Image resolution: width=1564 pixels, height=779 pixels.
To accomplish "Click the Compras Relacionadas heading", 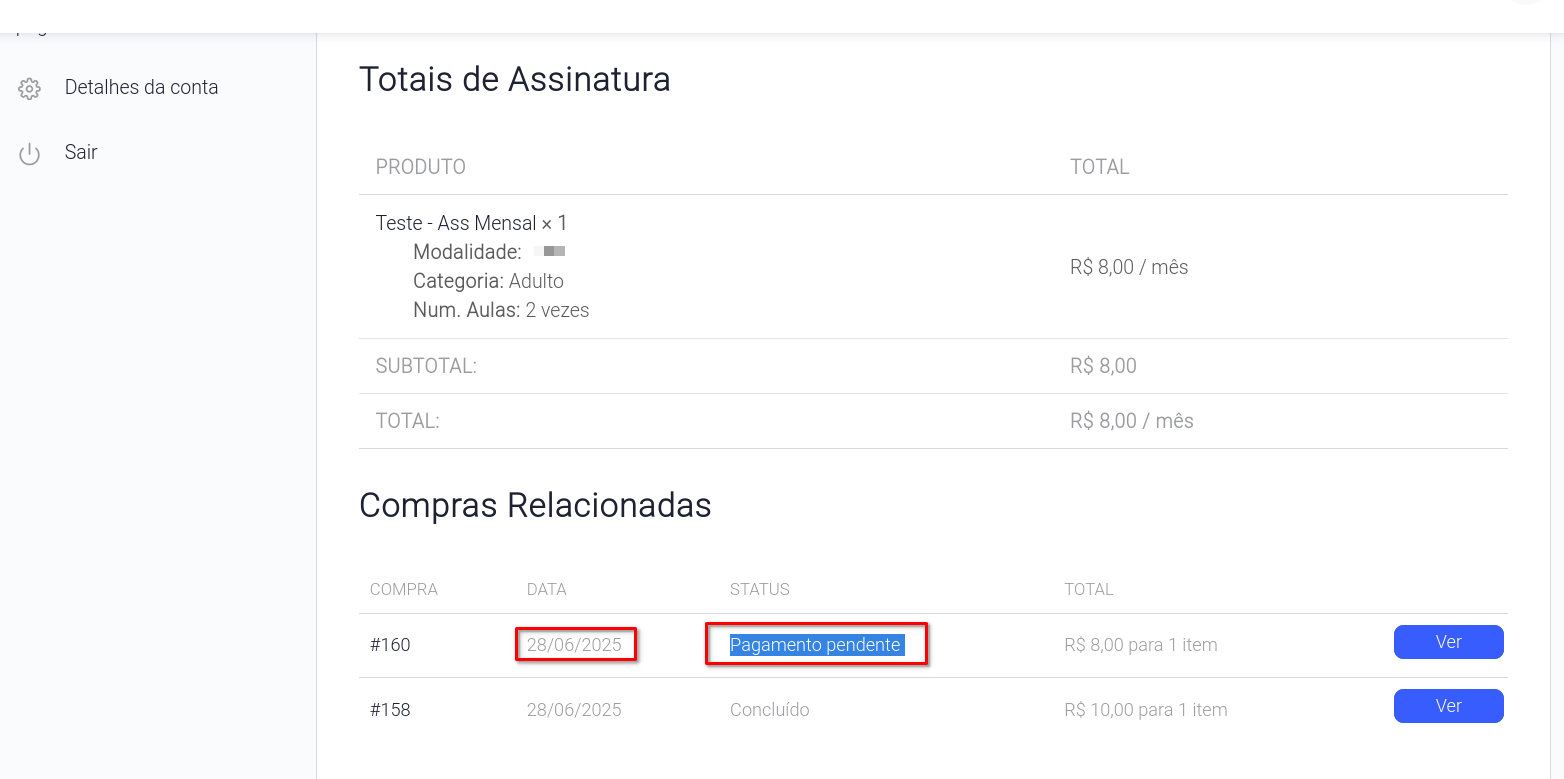I will pos(535,505).
